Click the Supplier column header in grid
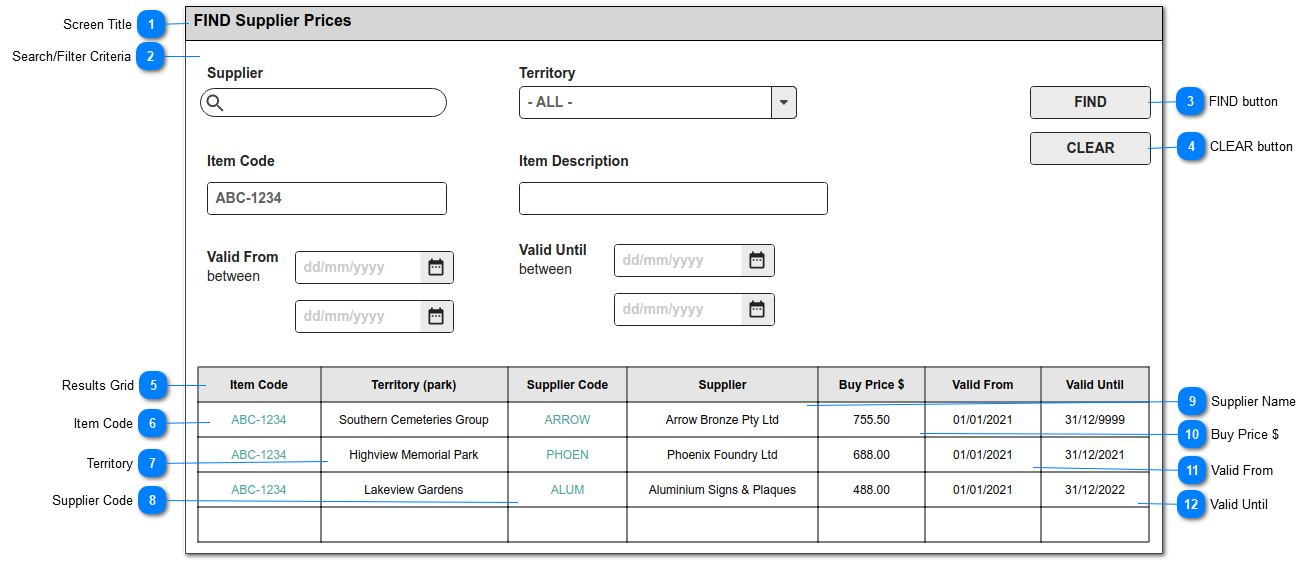 (x=722, y=385)
